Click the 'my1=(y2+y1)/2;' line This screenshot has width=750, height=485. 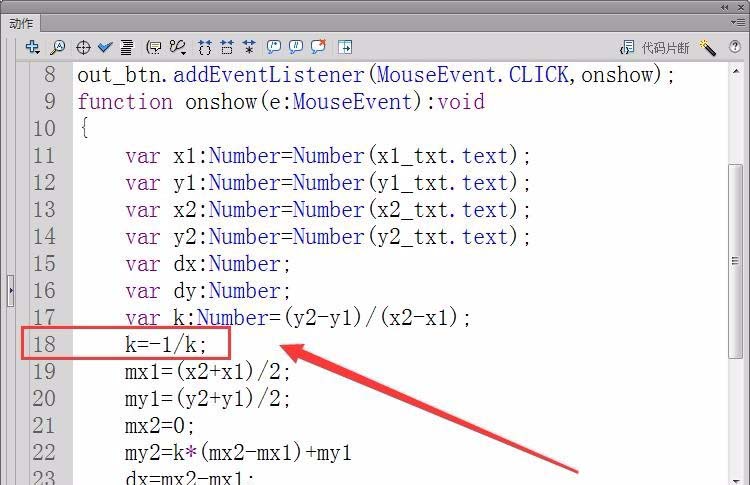pyautogui.click(x=207, y=398)
